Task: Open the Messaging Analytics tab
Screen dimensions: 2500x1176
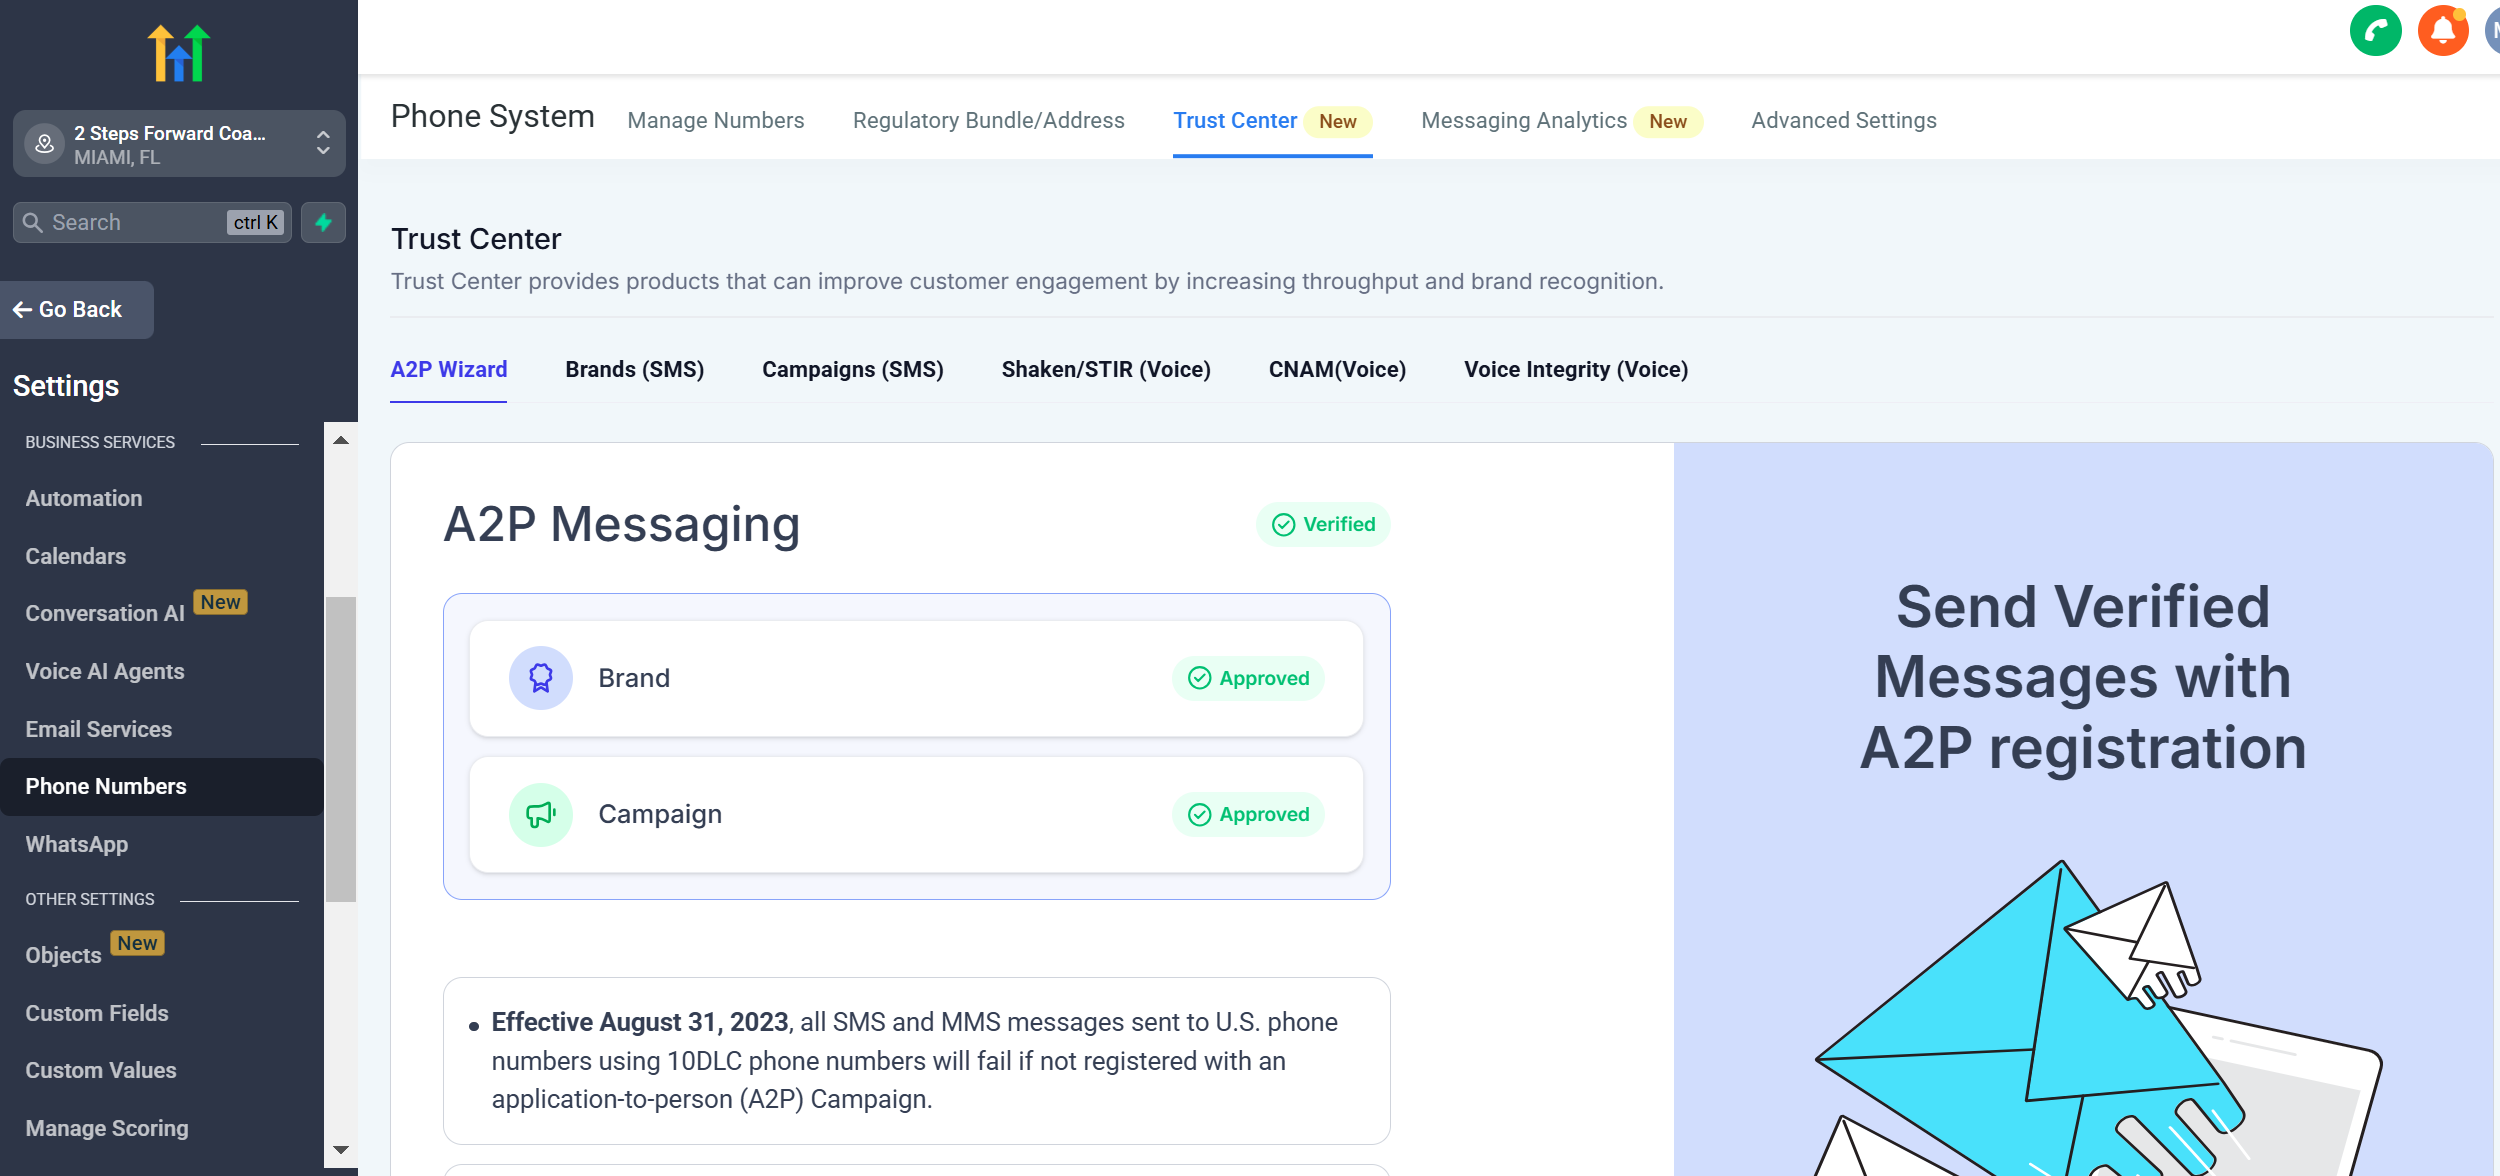Action: [1523, 121]
